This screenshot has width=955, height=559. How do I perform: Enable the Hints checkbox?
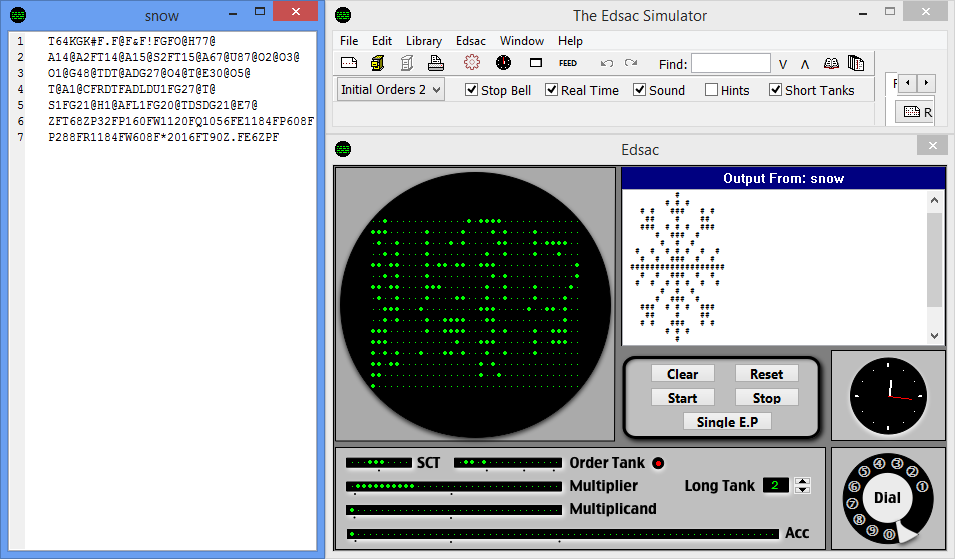[x=712, y=90]
